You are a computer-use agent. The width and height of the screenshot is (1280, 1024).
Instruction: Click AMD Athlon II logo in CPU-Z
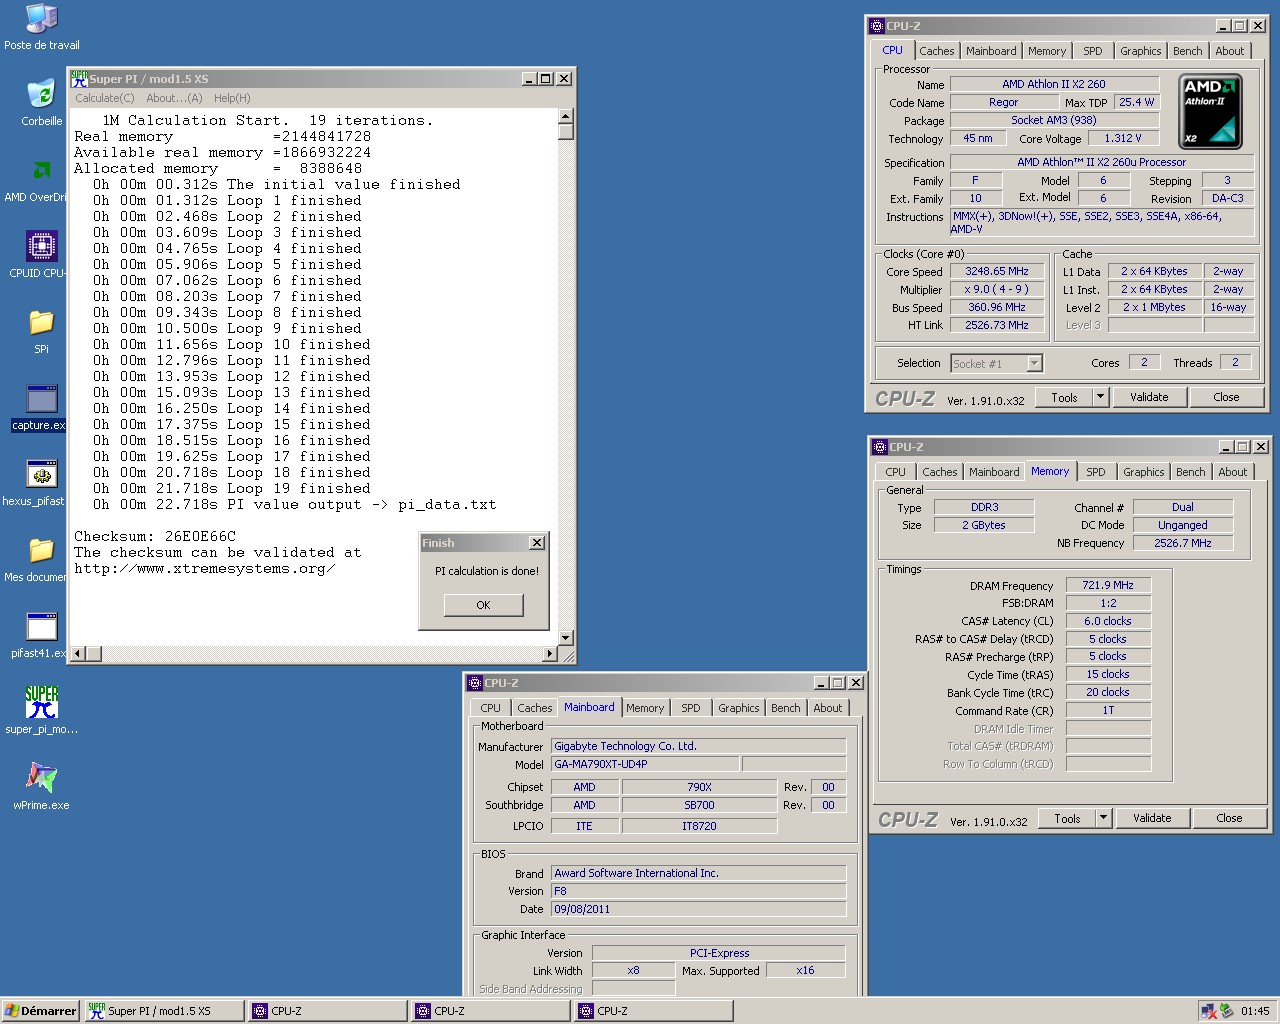[x=1210, y=111]
